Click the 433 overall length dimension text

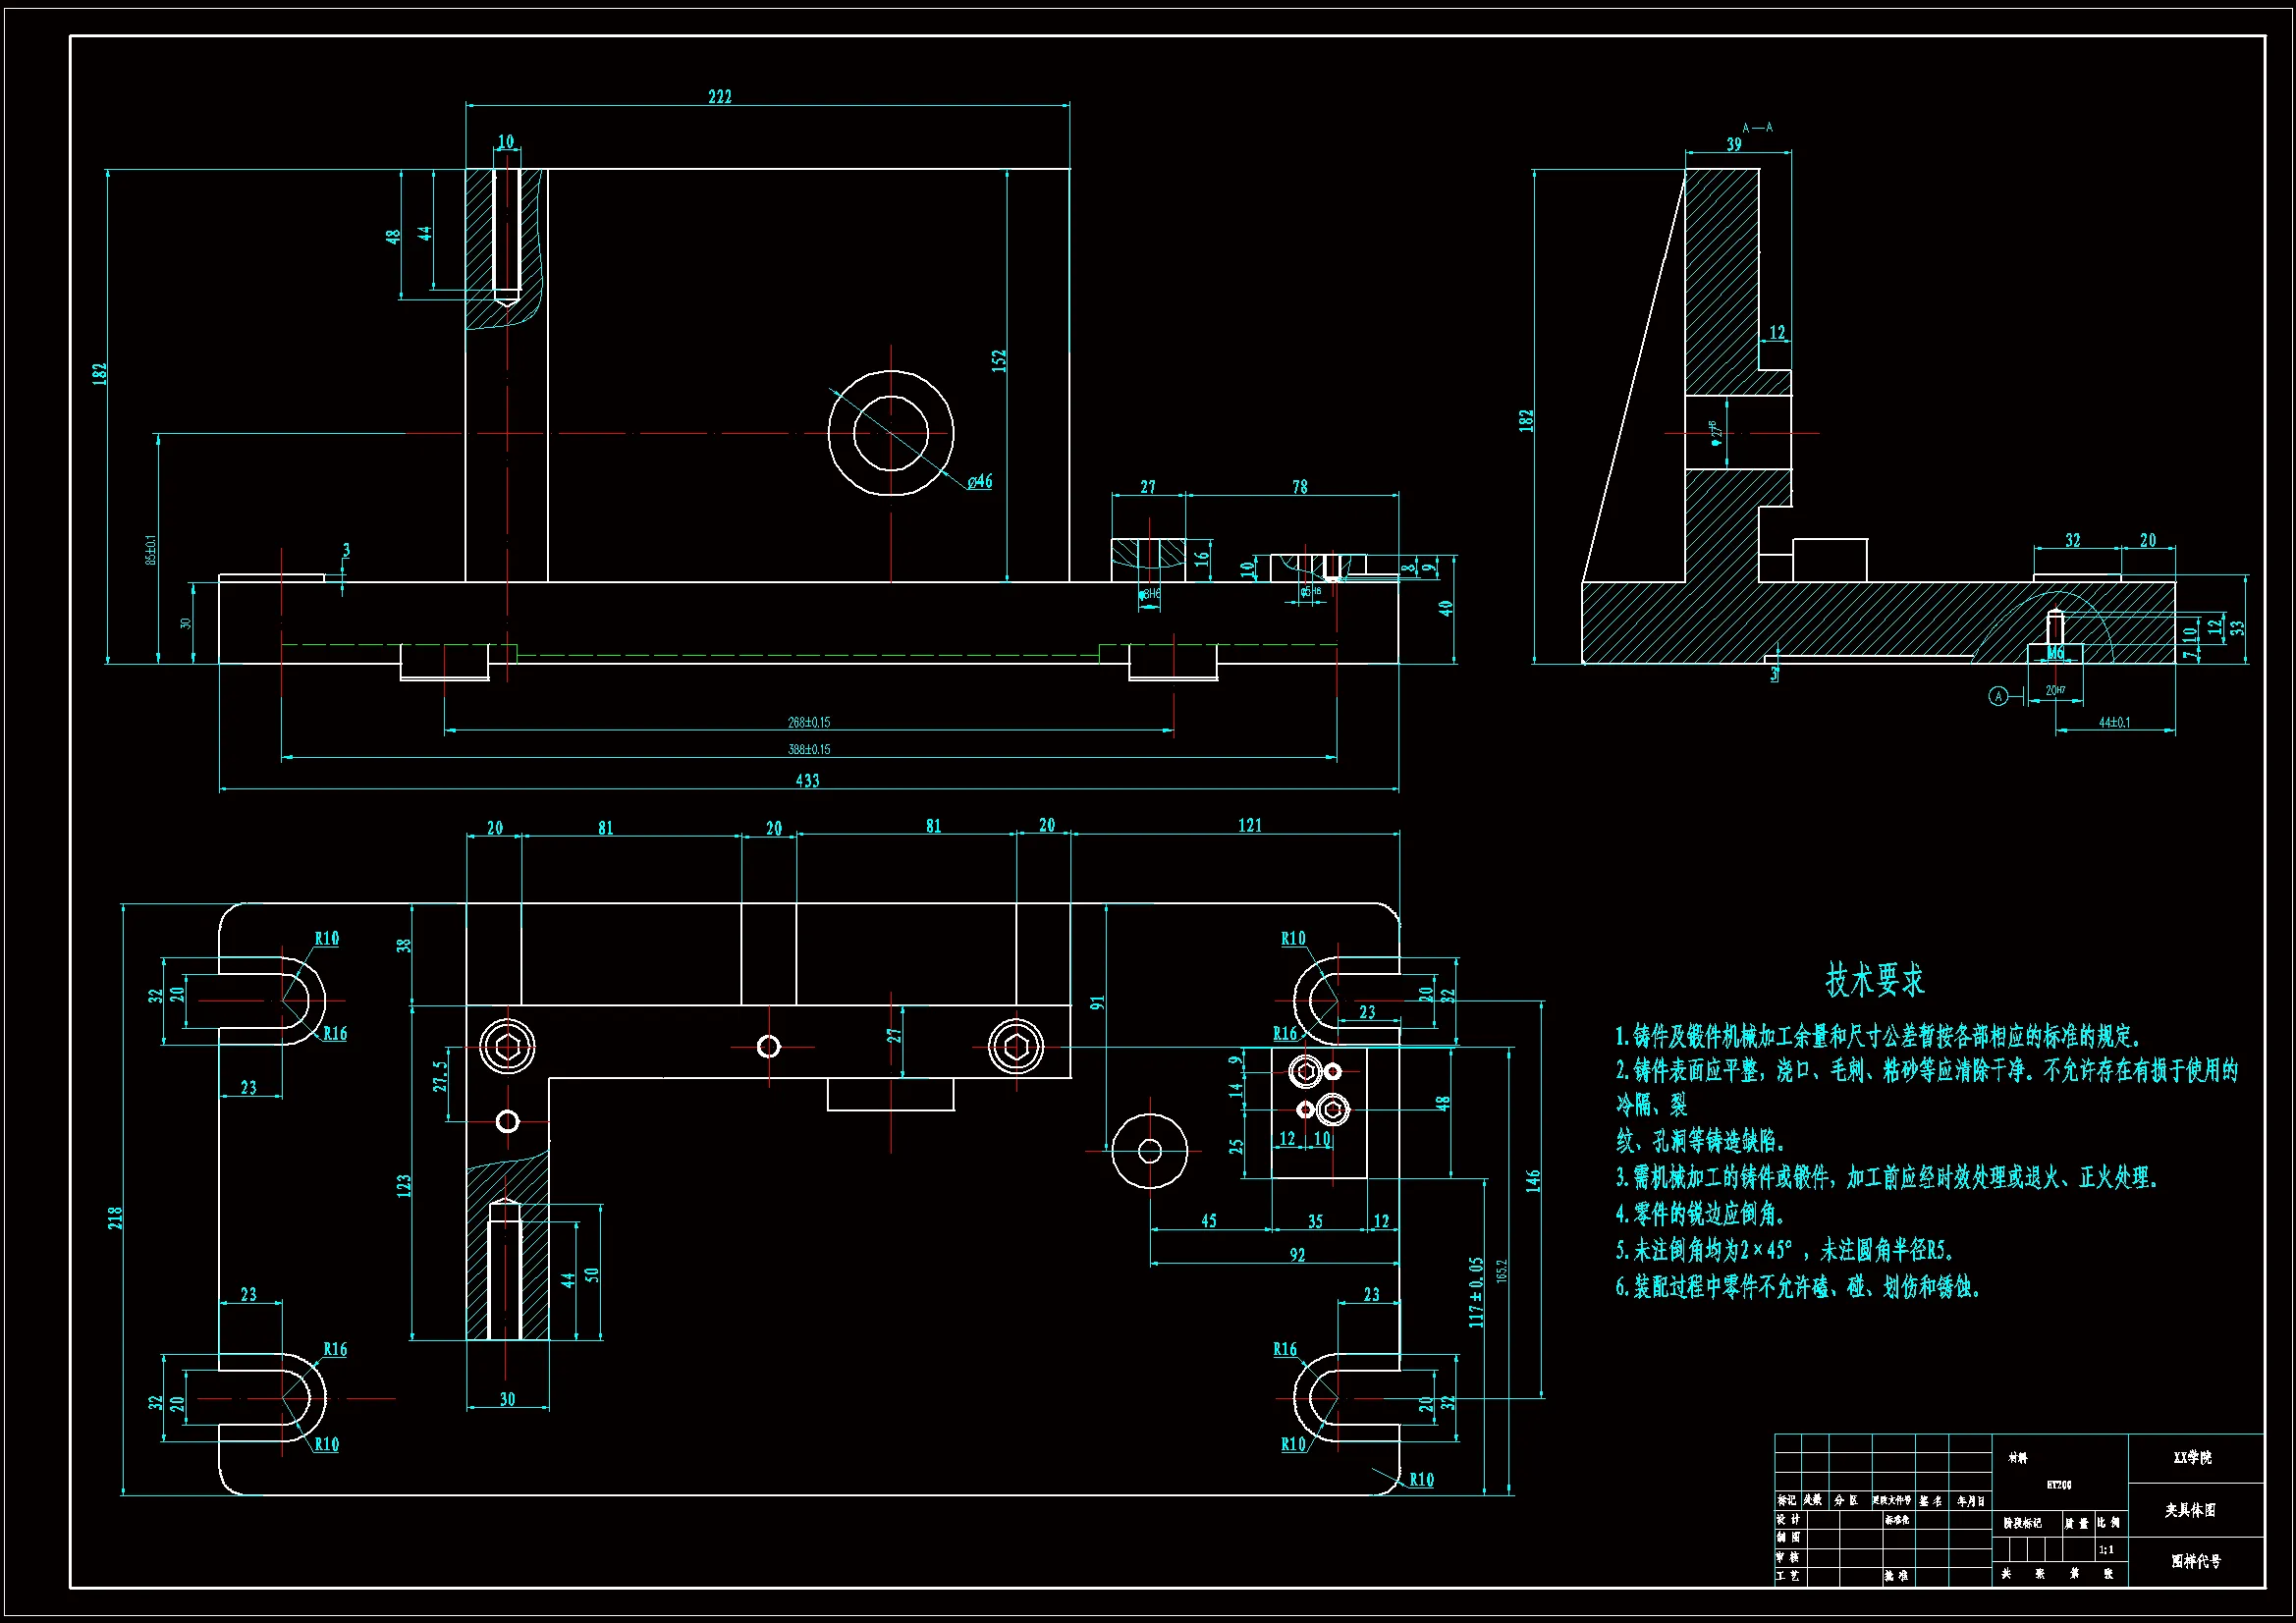pos(807,780)
